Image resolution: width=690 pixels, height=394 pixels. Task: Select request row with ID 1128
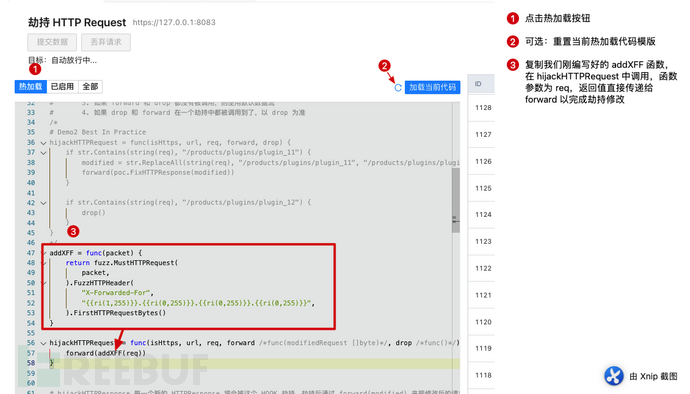click(x=482, y=108)
